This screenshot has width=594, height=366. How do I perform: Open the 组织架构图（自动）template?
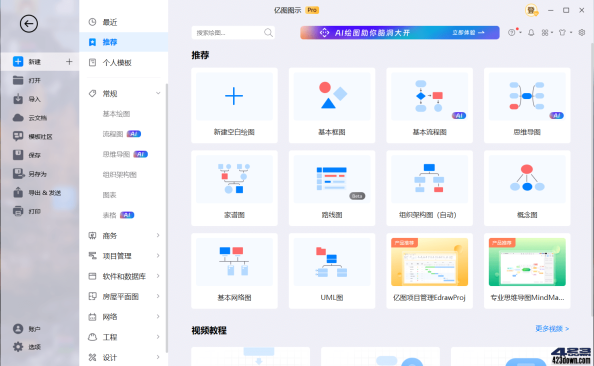429,188
